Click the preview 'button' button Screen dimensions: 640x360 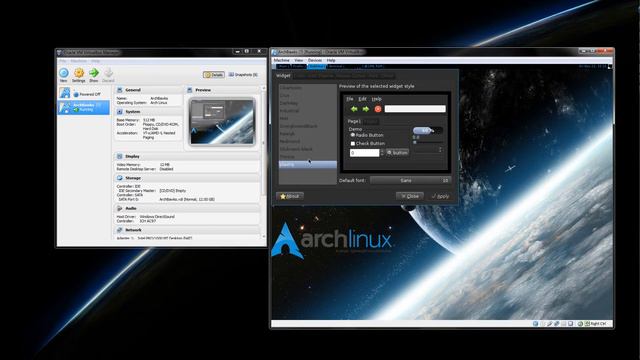pyautogui.click(x=397, y=153)
